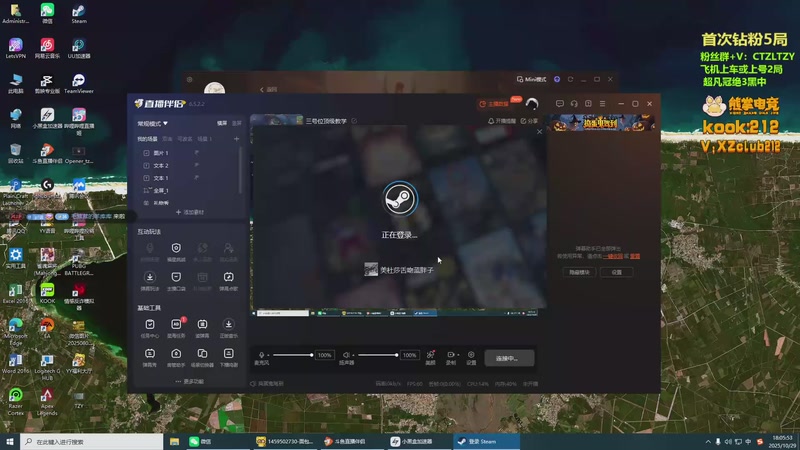This screenshot has height=450, width=800.
Task: Click the Halloween banner in right panel
Action: (x=602, y=122)
